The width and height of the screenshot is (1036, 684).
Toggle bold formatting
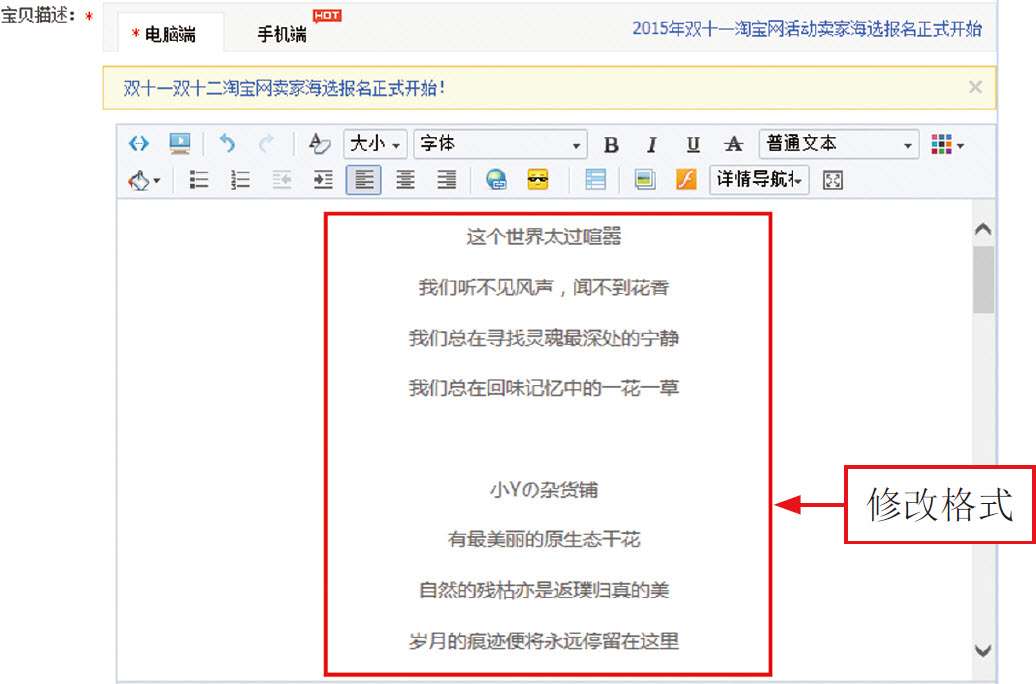(611, 144)
